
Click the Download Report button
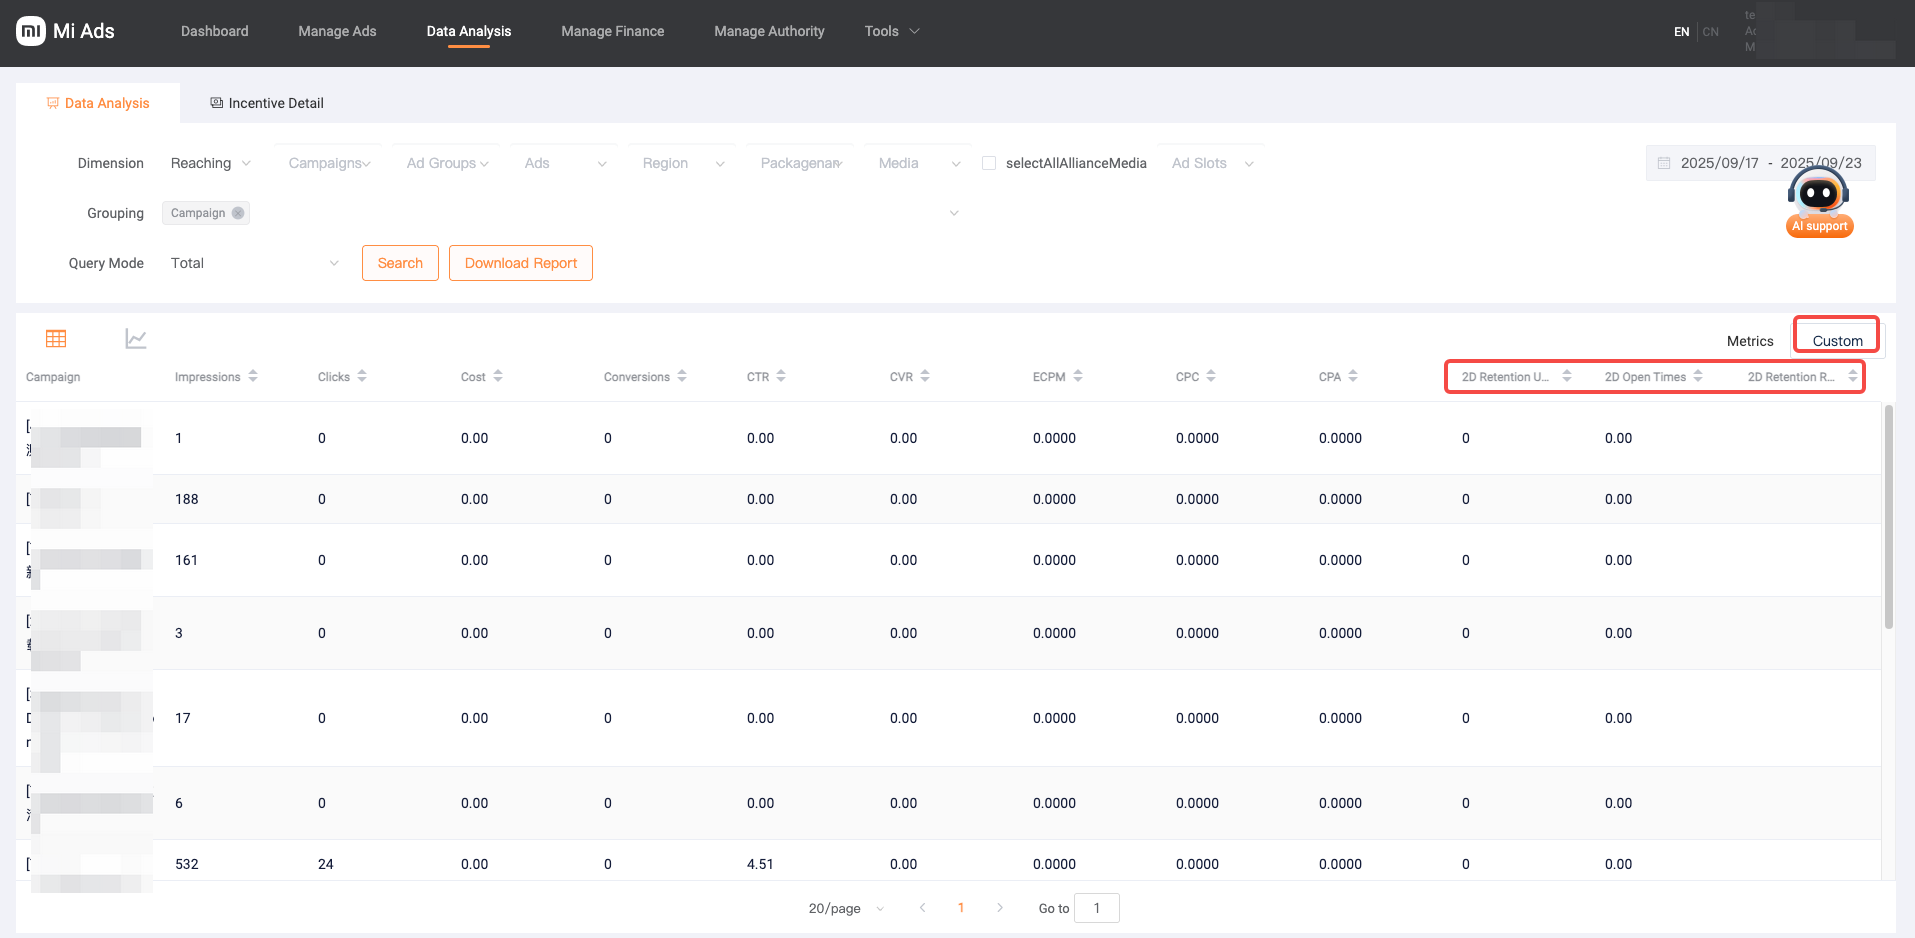coord(520,263)
